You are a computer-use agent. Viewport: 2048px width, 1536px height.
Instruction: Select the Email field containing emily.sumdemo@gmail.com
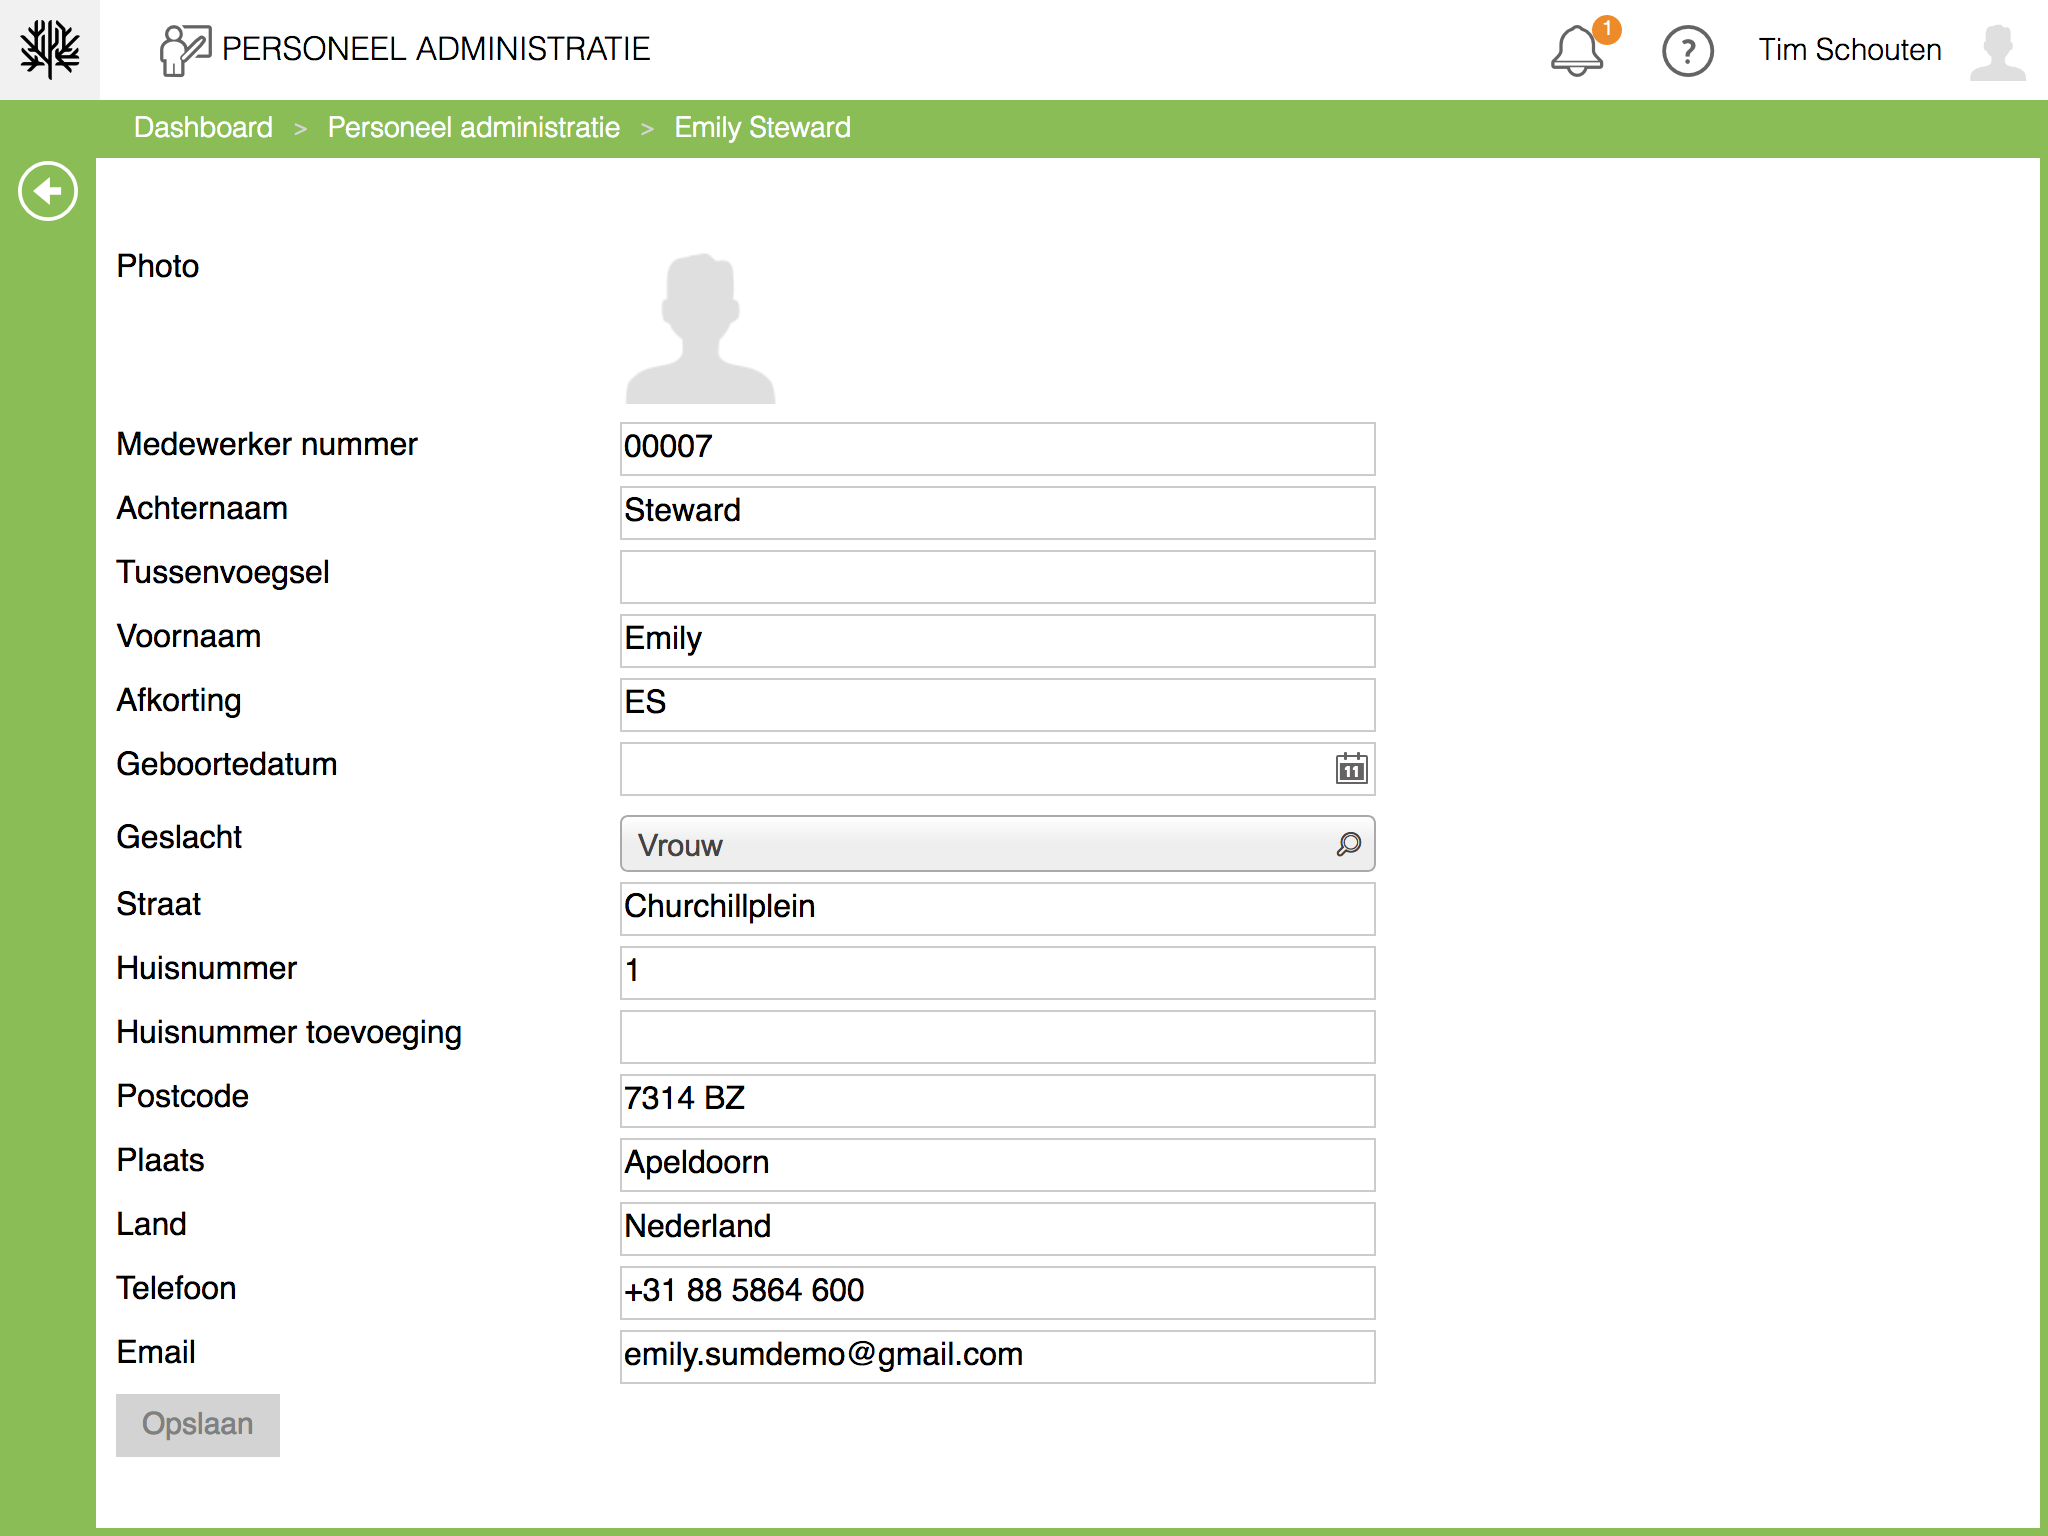point(996,1356)
